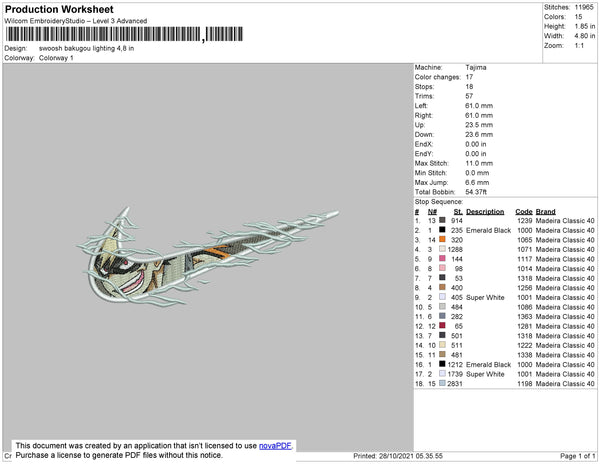Click the Production Worksheet title

pos(59,10)
